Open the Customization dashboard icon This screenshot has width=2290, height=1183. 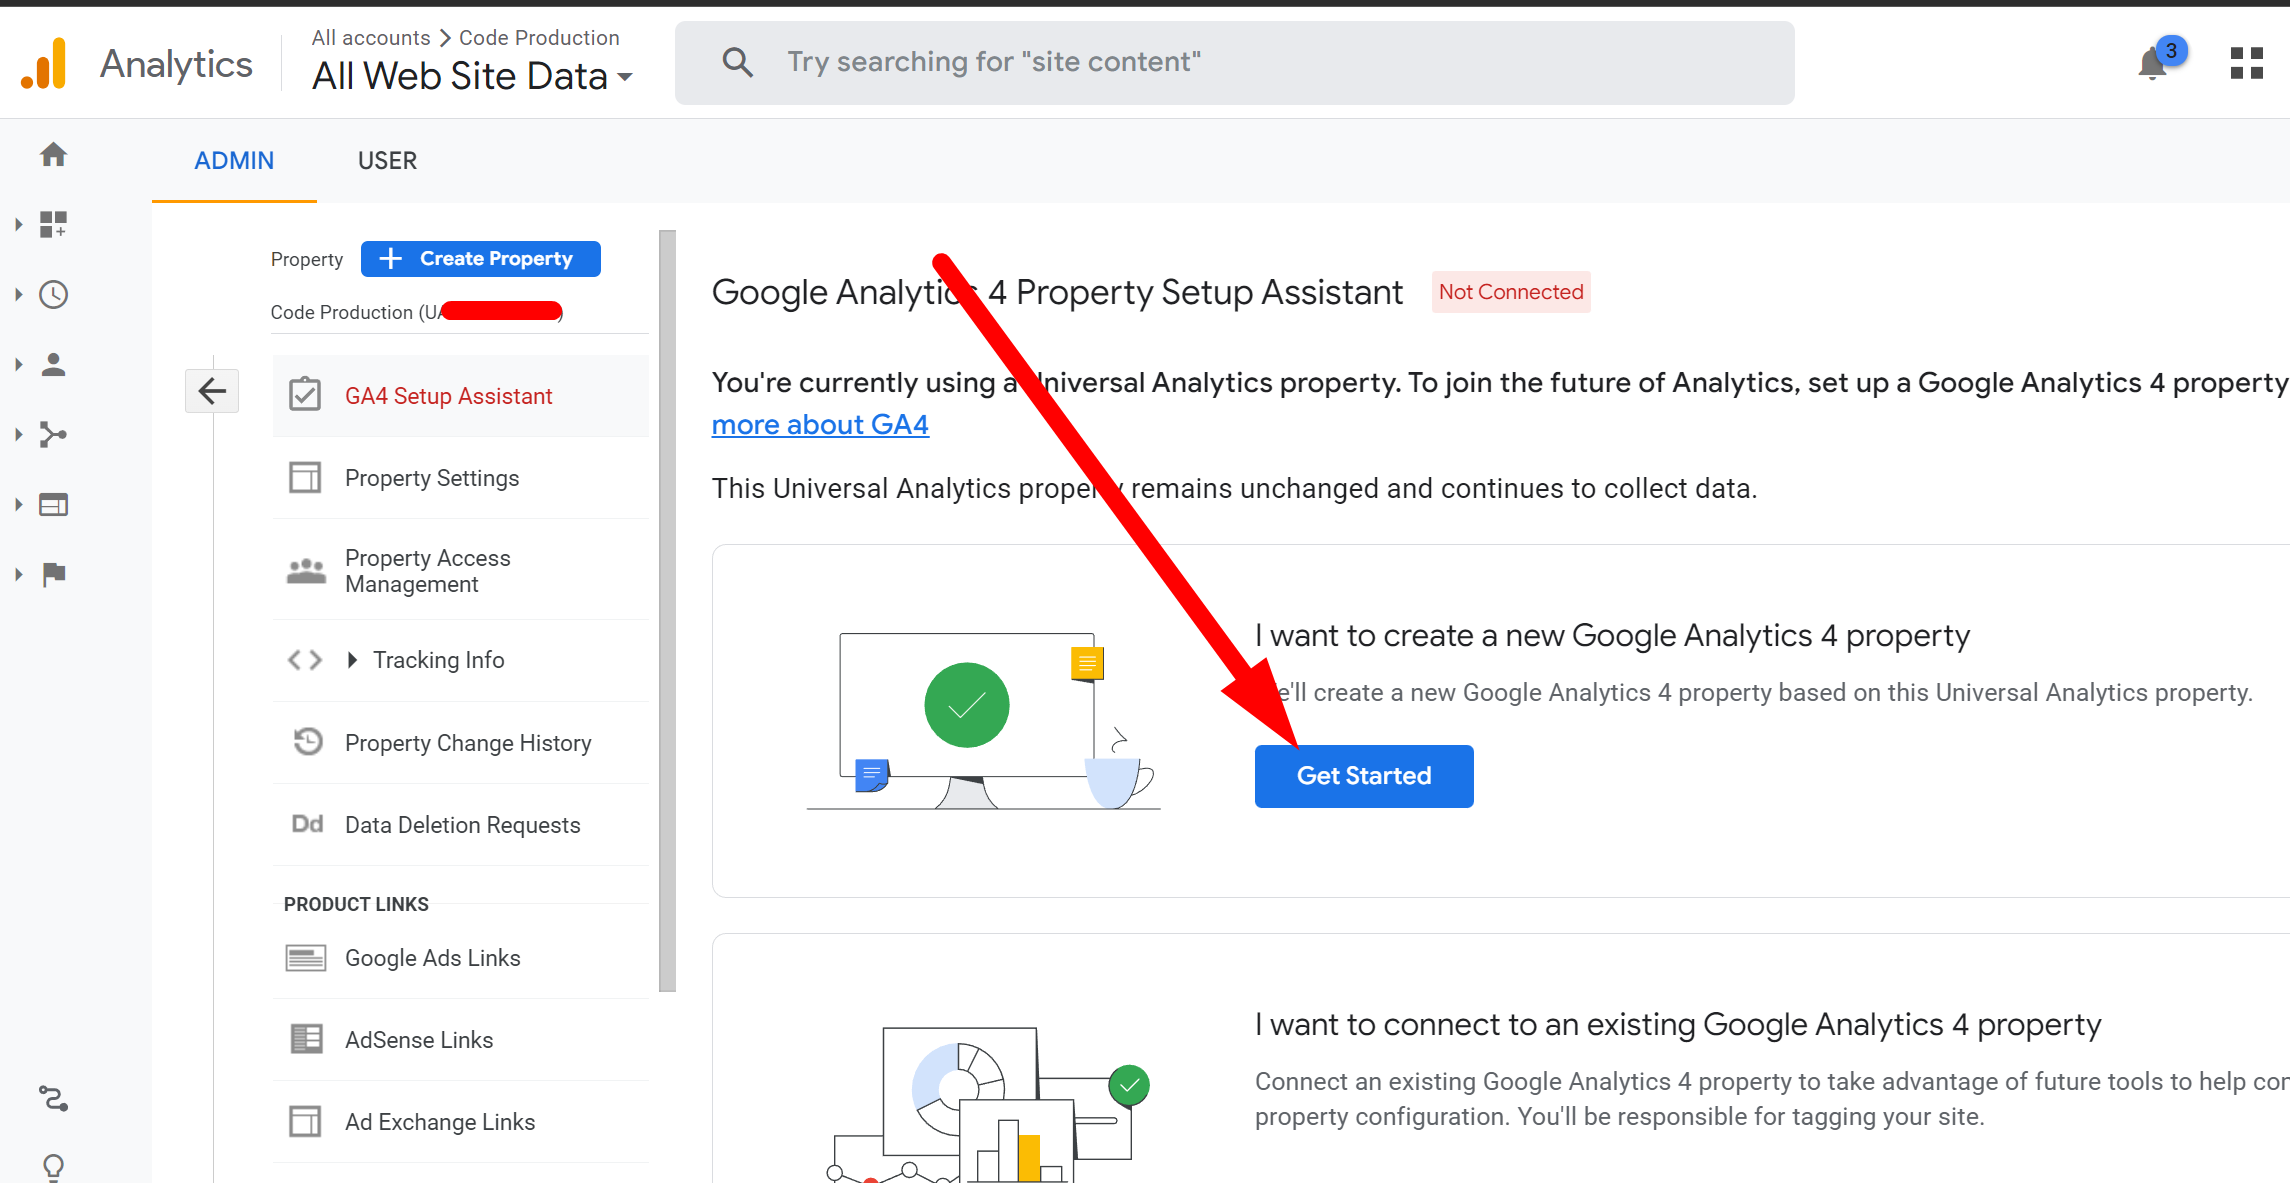point(53,224)
